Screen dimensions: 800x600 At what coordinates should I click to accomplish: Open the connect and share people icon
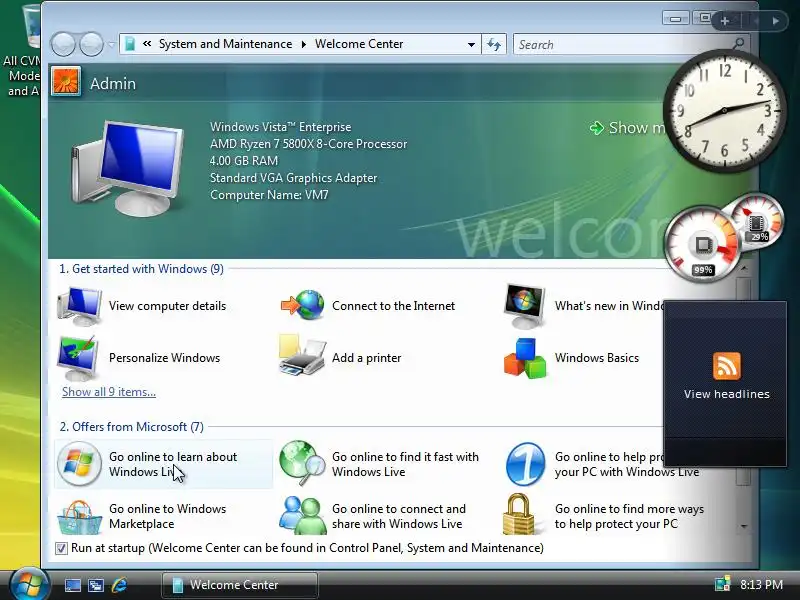(303, 515)
